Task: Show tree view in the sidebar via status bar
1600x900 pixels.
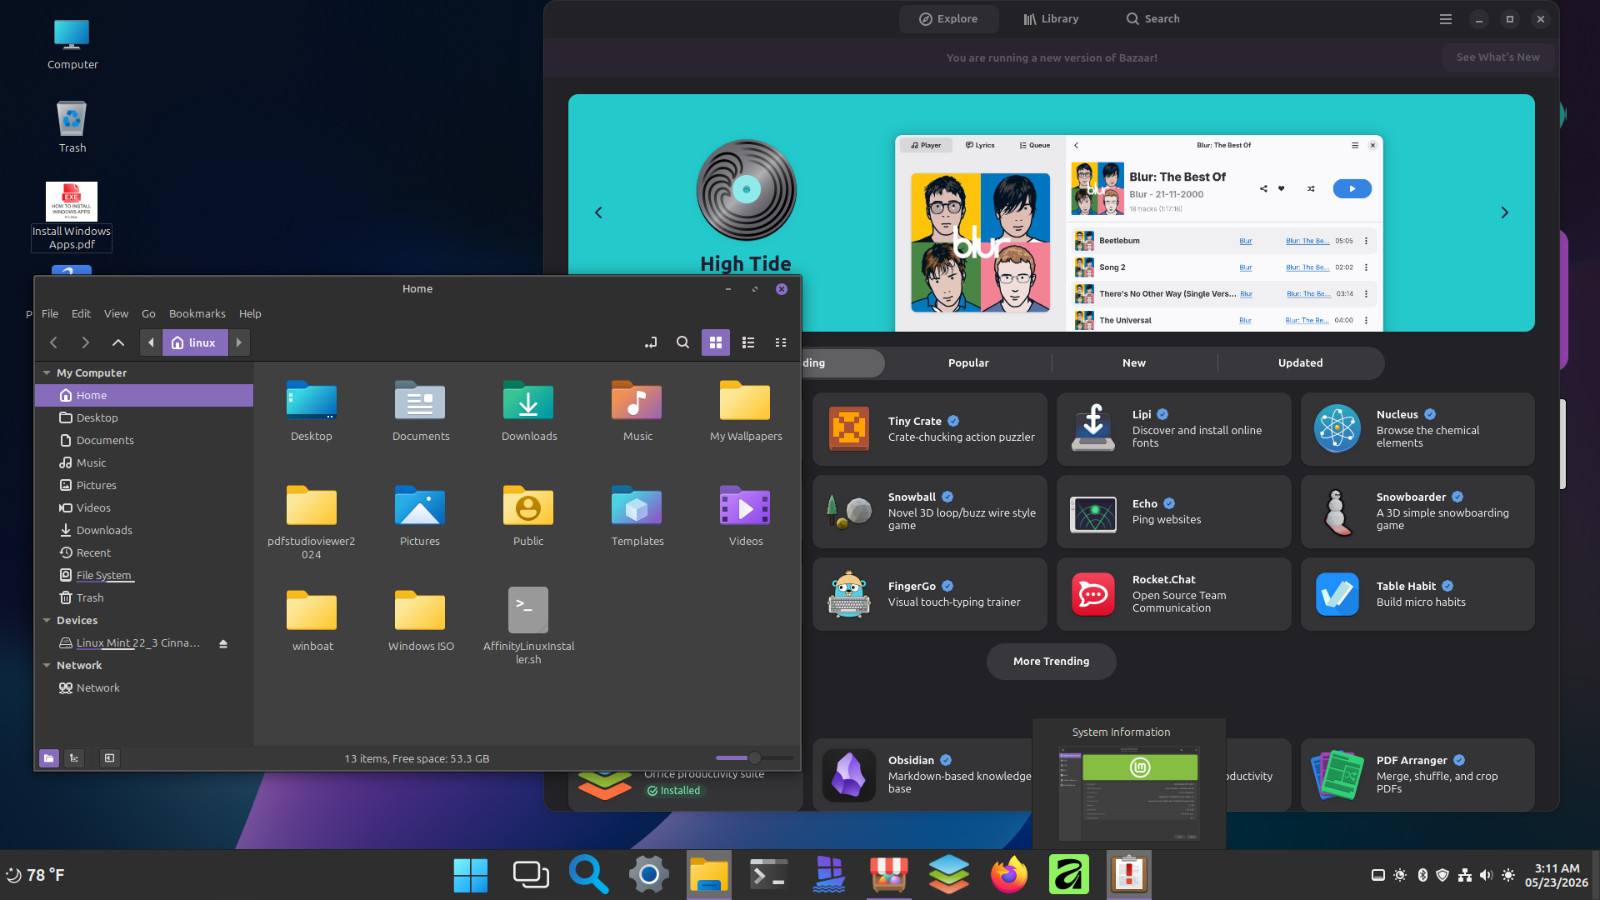Action: pyautogui.click(x=74, y=758)
